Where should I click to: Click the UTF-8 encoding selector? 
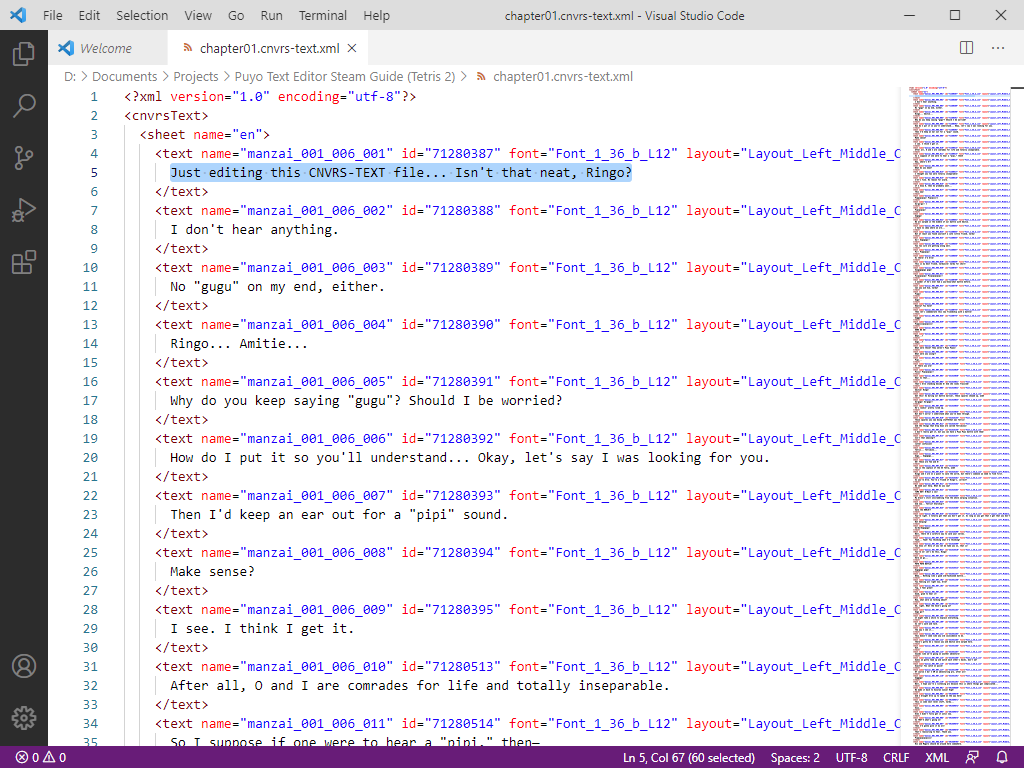851,758
